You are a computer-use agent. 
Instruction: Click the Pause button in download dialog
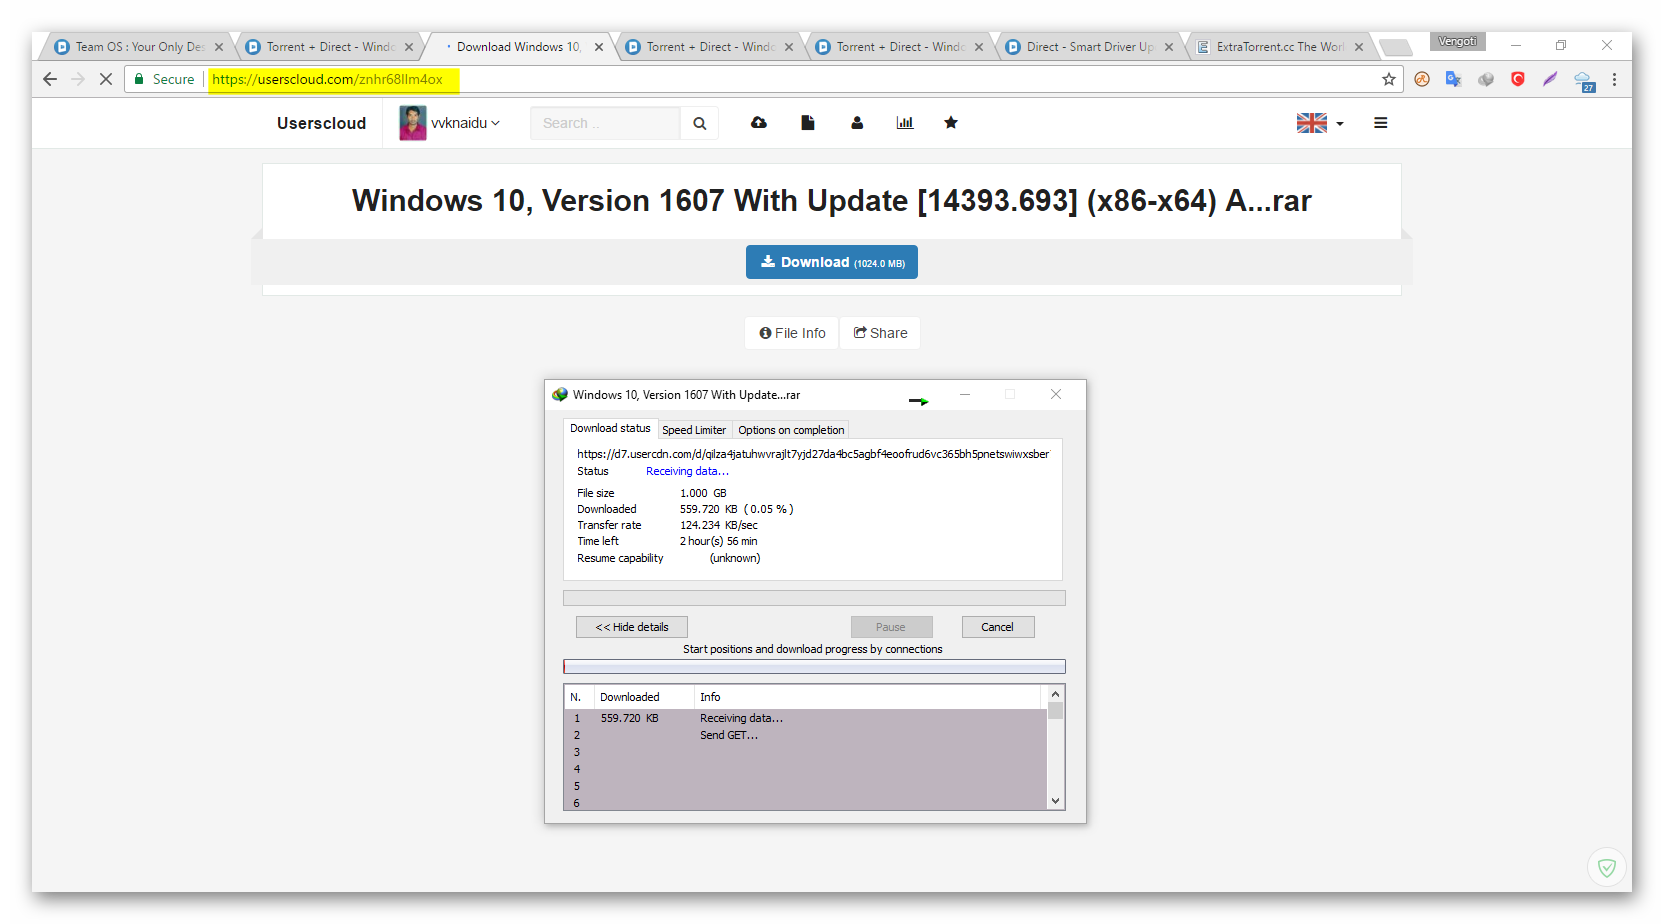click(x=891, y=627)
